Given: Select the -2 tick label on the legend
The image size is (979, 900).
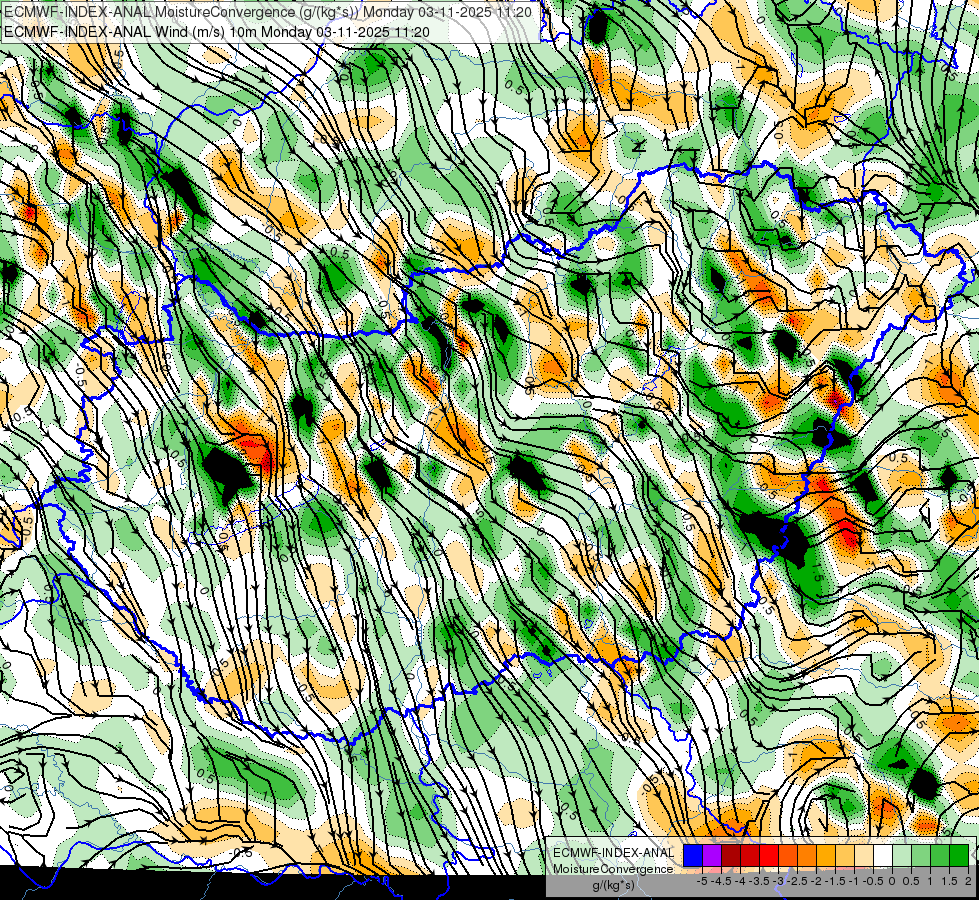Looking at the screenshot, I should [x=816, y=881].
